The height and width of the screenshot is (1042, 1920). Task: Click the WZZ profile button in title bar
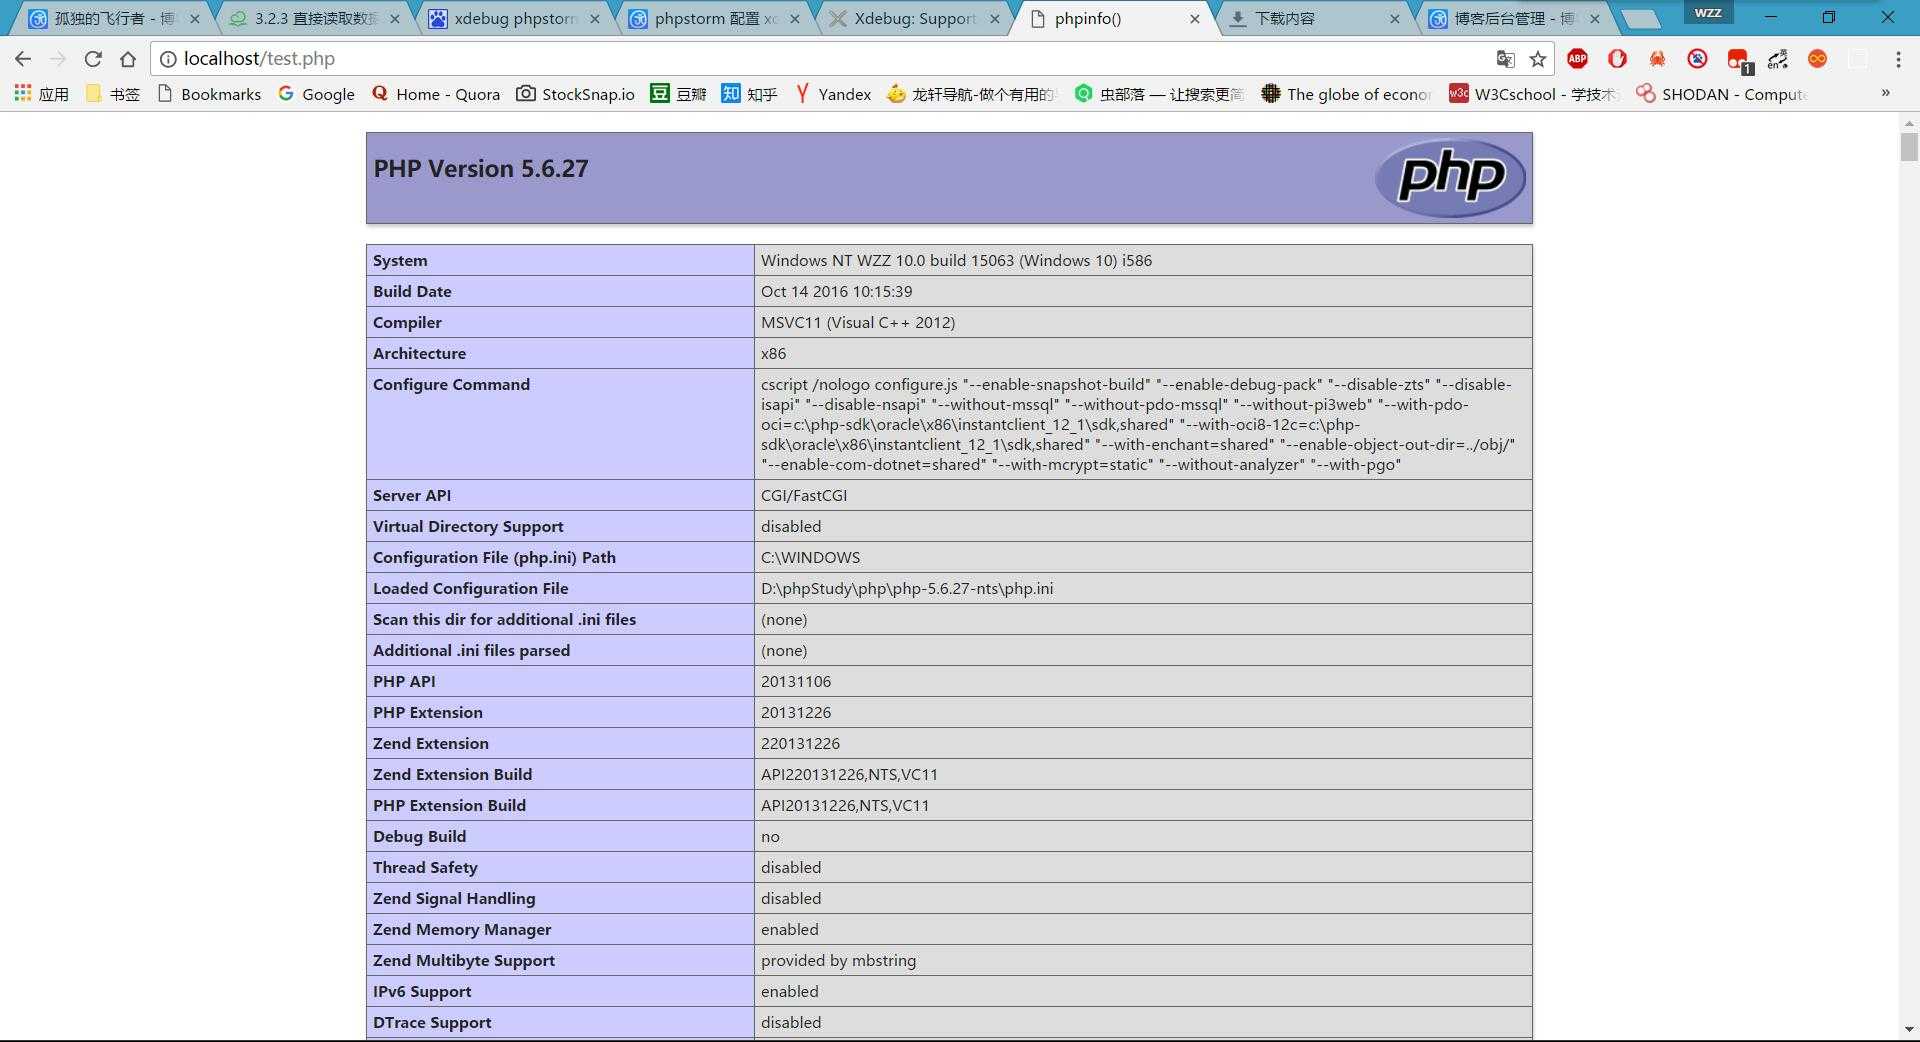[x=1708, y=12]
